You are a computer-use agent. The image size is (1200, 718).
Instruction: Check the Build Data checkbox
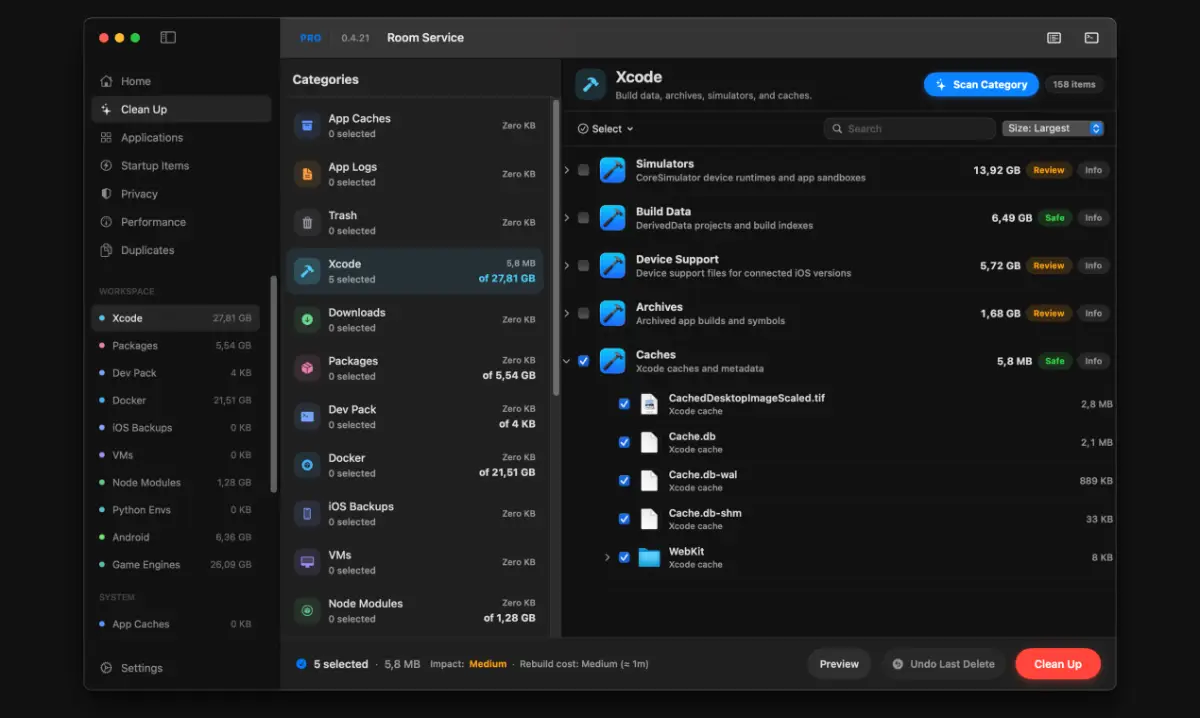click(x=583, y=218)
